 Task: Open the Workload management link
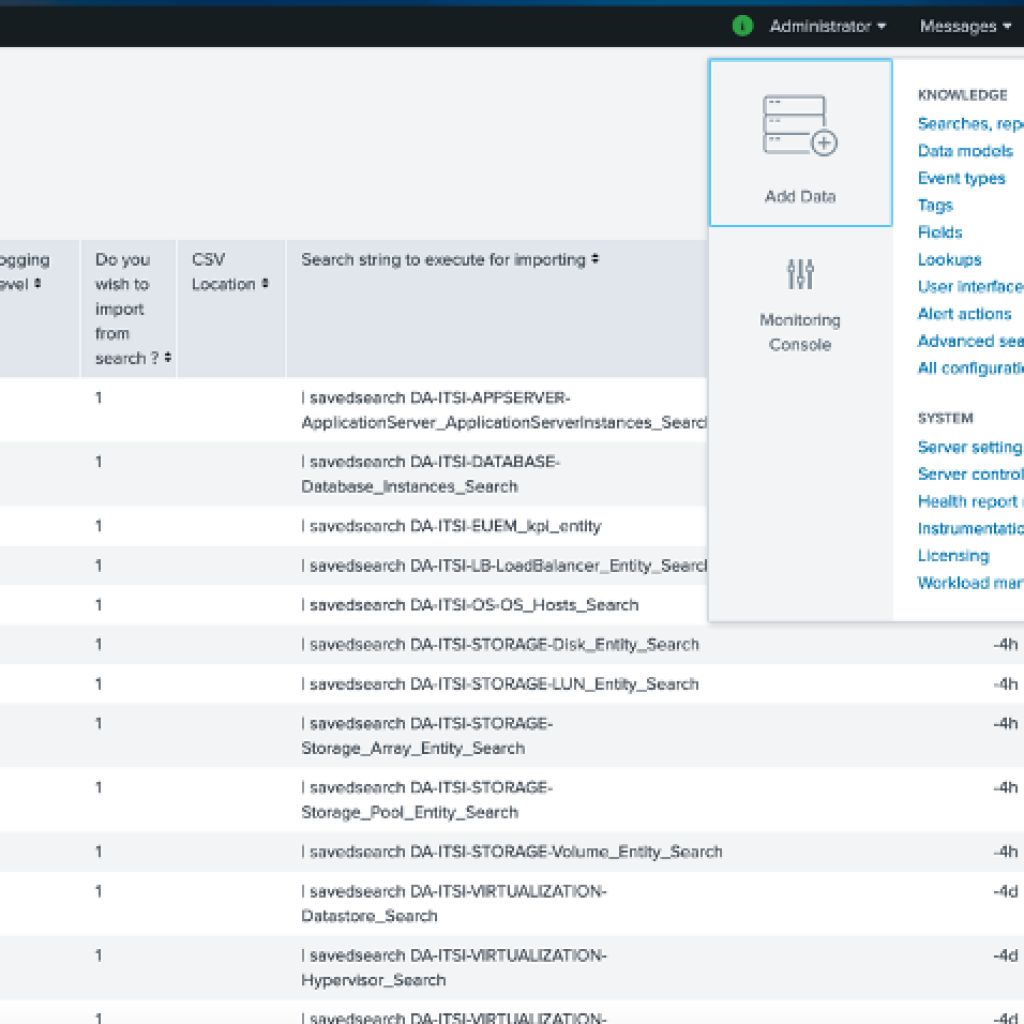(x=970, y=583)
